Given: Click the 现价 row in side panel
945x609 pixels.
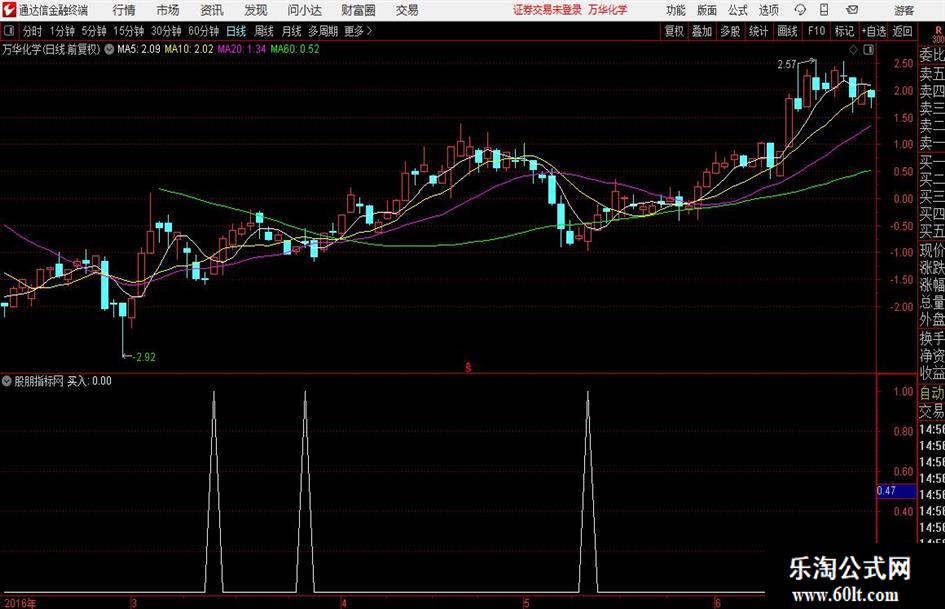Looking at the screenshot, I should 932,250.
